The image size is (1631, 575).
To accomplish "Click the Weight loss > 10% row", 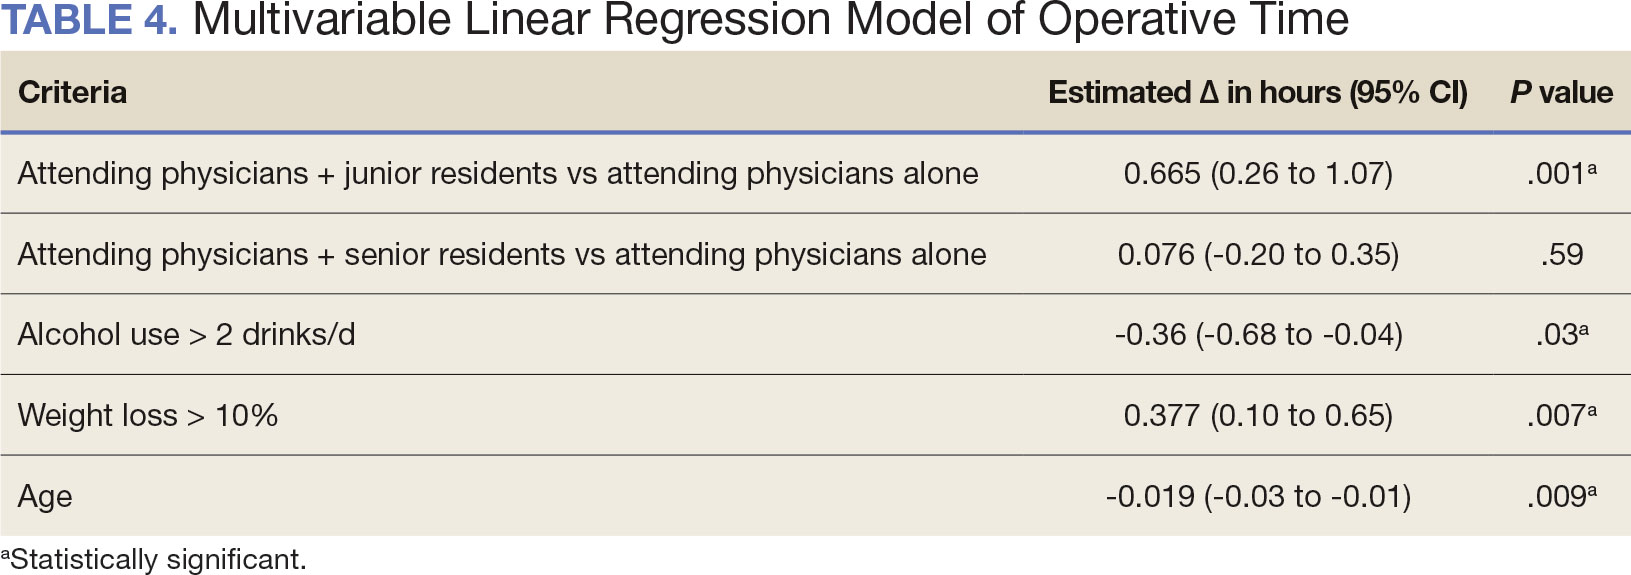I will (815, 415).
